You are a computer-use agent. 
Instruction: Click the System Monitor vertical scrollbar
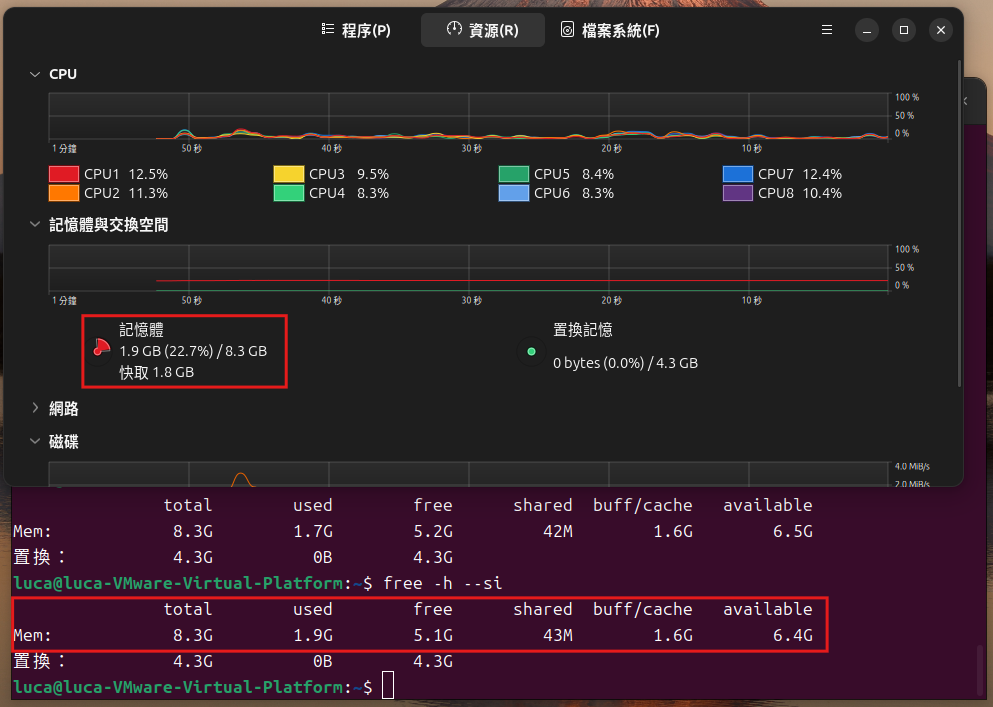[959, 223]
